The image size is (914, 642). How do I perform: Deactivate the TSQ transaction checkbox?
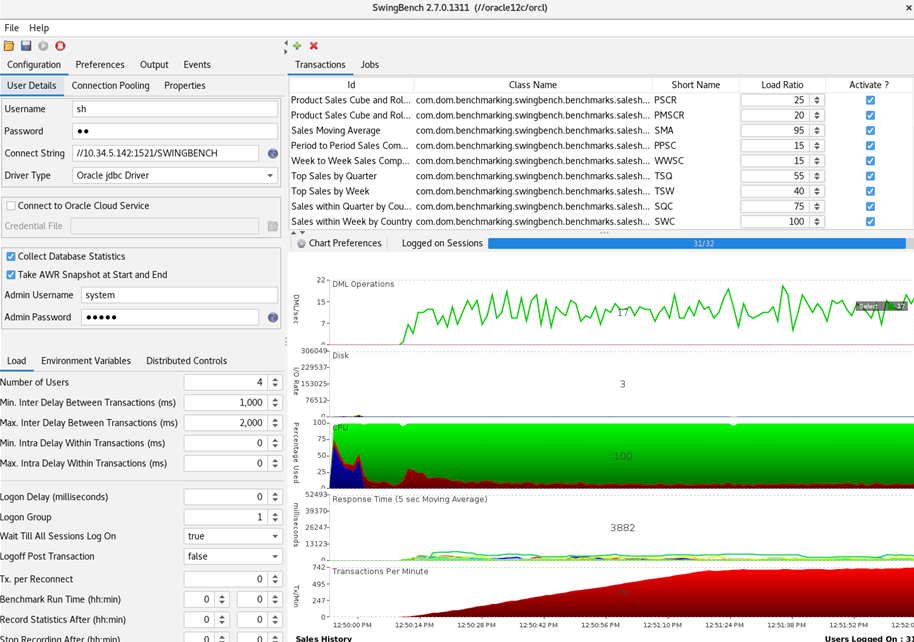click(870, 176)
